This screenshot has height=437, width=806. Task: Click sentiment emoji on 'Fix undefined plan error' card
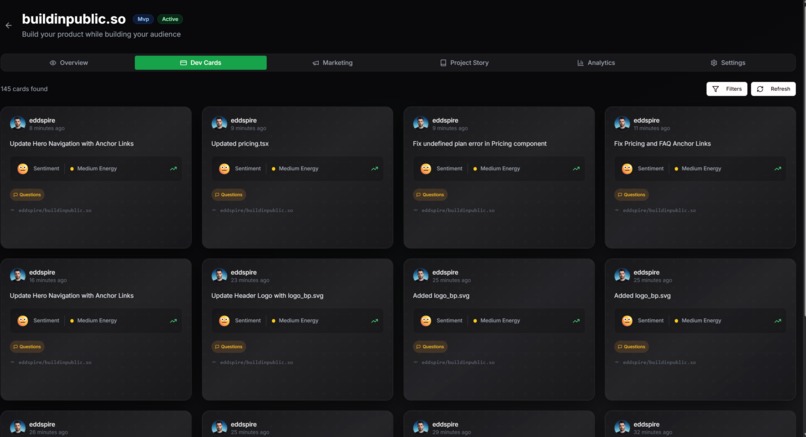pos(426,169)
